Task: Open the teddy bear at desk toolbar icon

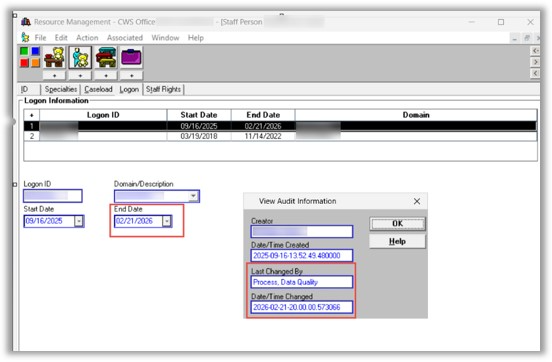Action: (x=54, y=57)
